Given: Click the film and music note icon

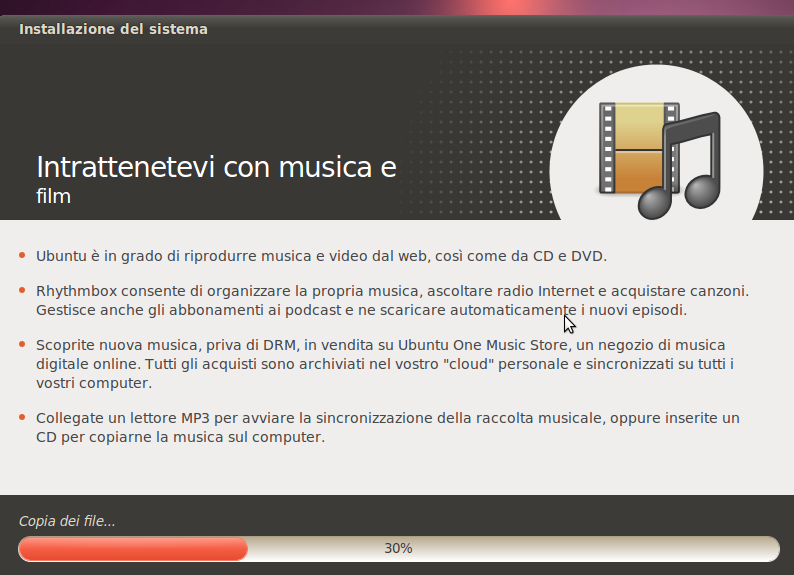Looking at the screenshot, I should click(x=659, y=160).
